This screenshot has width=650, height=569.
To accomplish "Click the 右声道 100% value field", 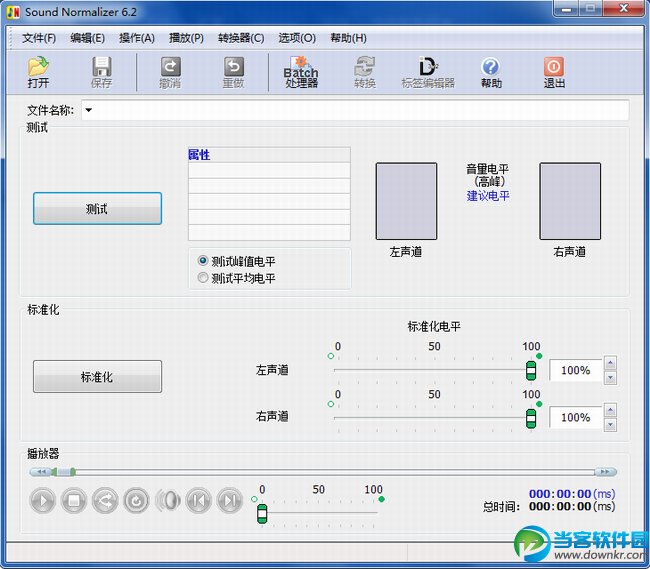I will click(575, 417).
